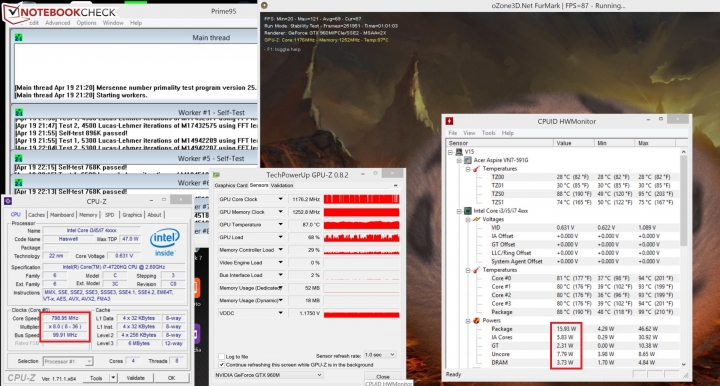Click the Prime95 Main thread window icon
This screenshot has width=720, height=386.
coord(18,38)
